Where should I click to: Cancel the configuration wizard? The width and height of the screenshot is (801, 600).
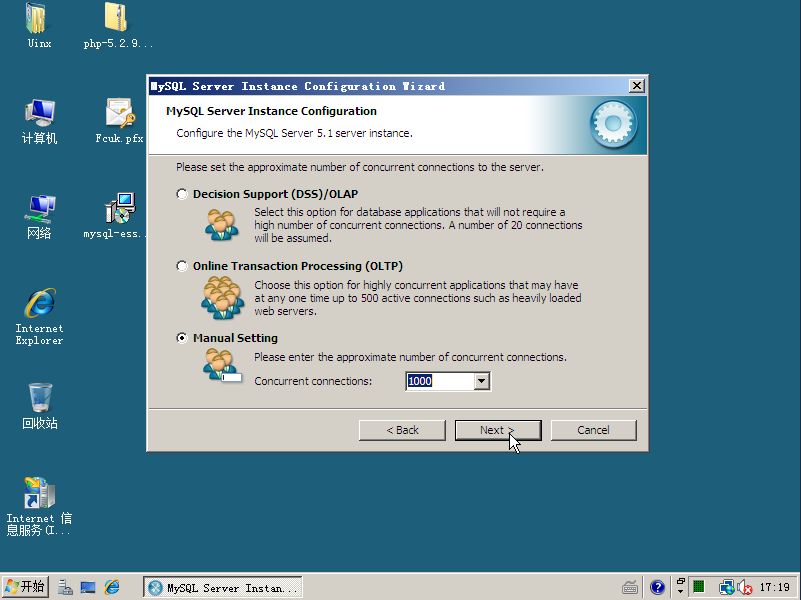tap(593, 430)
